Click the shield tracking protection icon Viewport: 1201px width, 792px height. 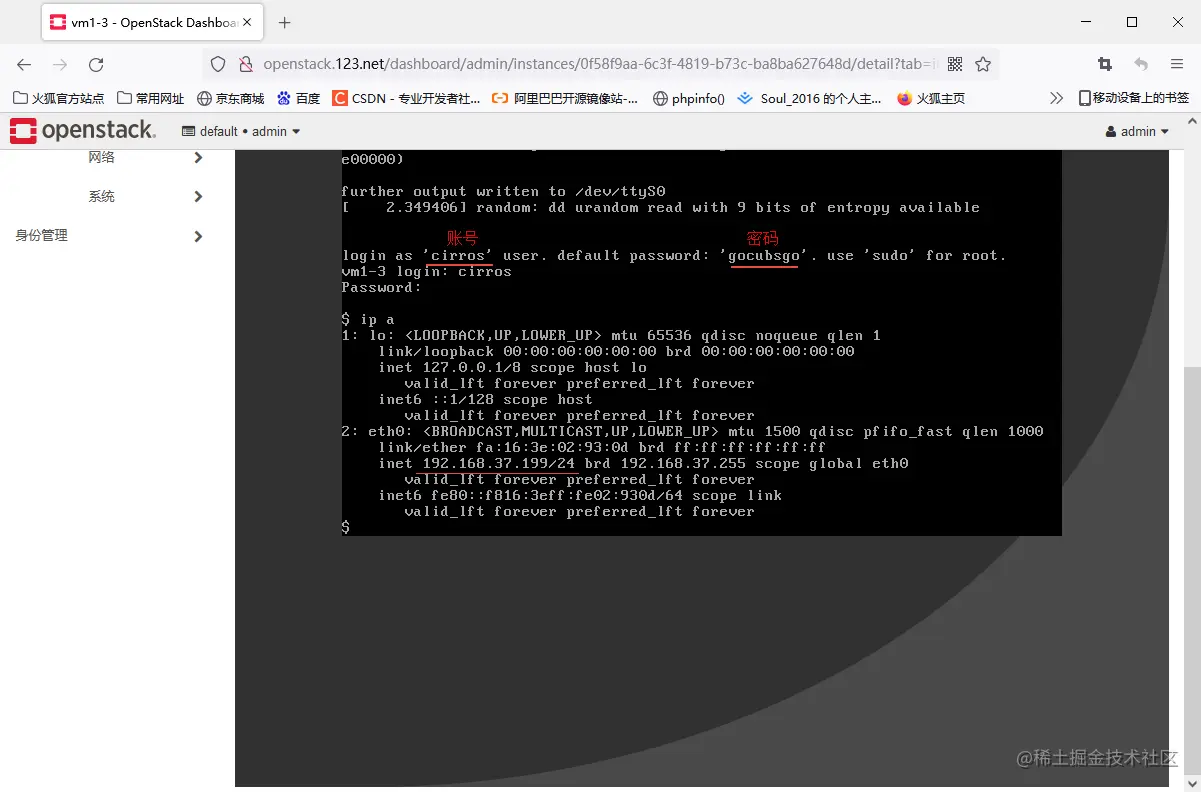pos(218,64)
